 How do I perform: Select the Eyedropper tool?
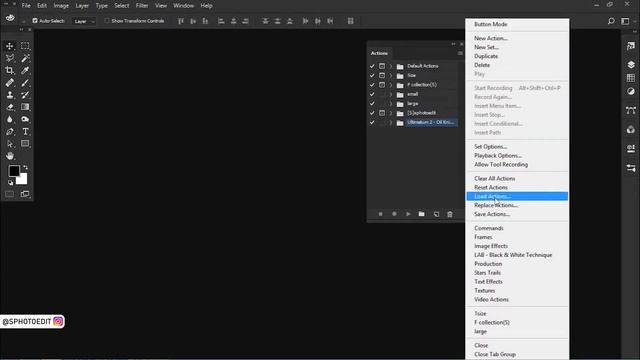click(25, 70)
